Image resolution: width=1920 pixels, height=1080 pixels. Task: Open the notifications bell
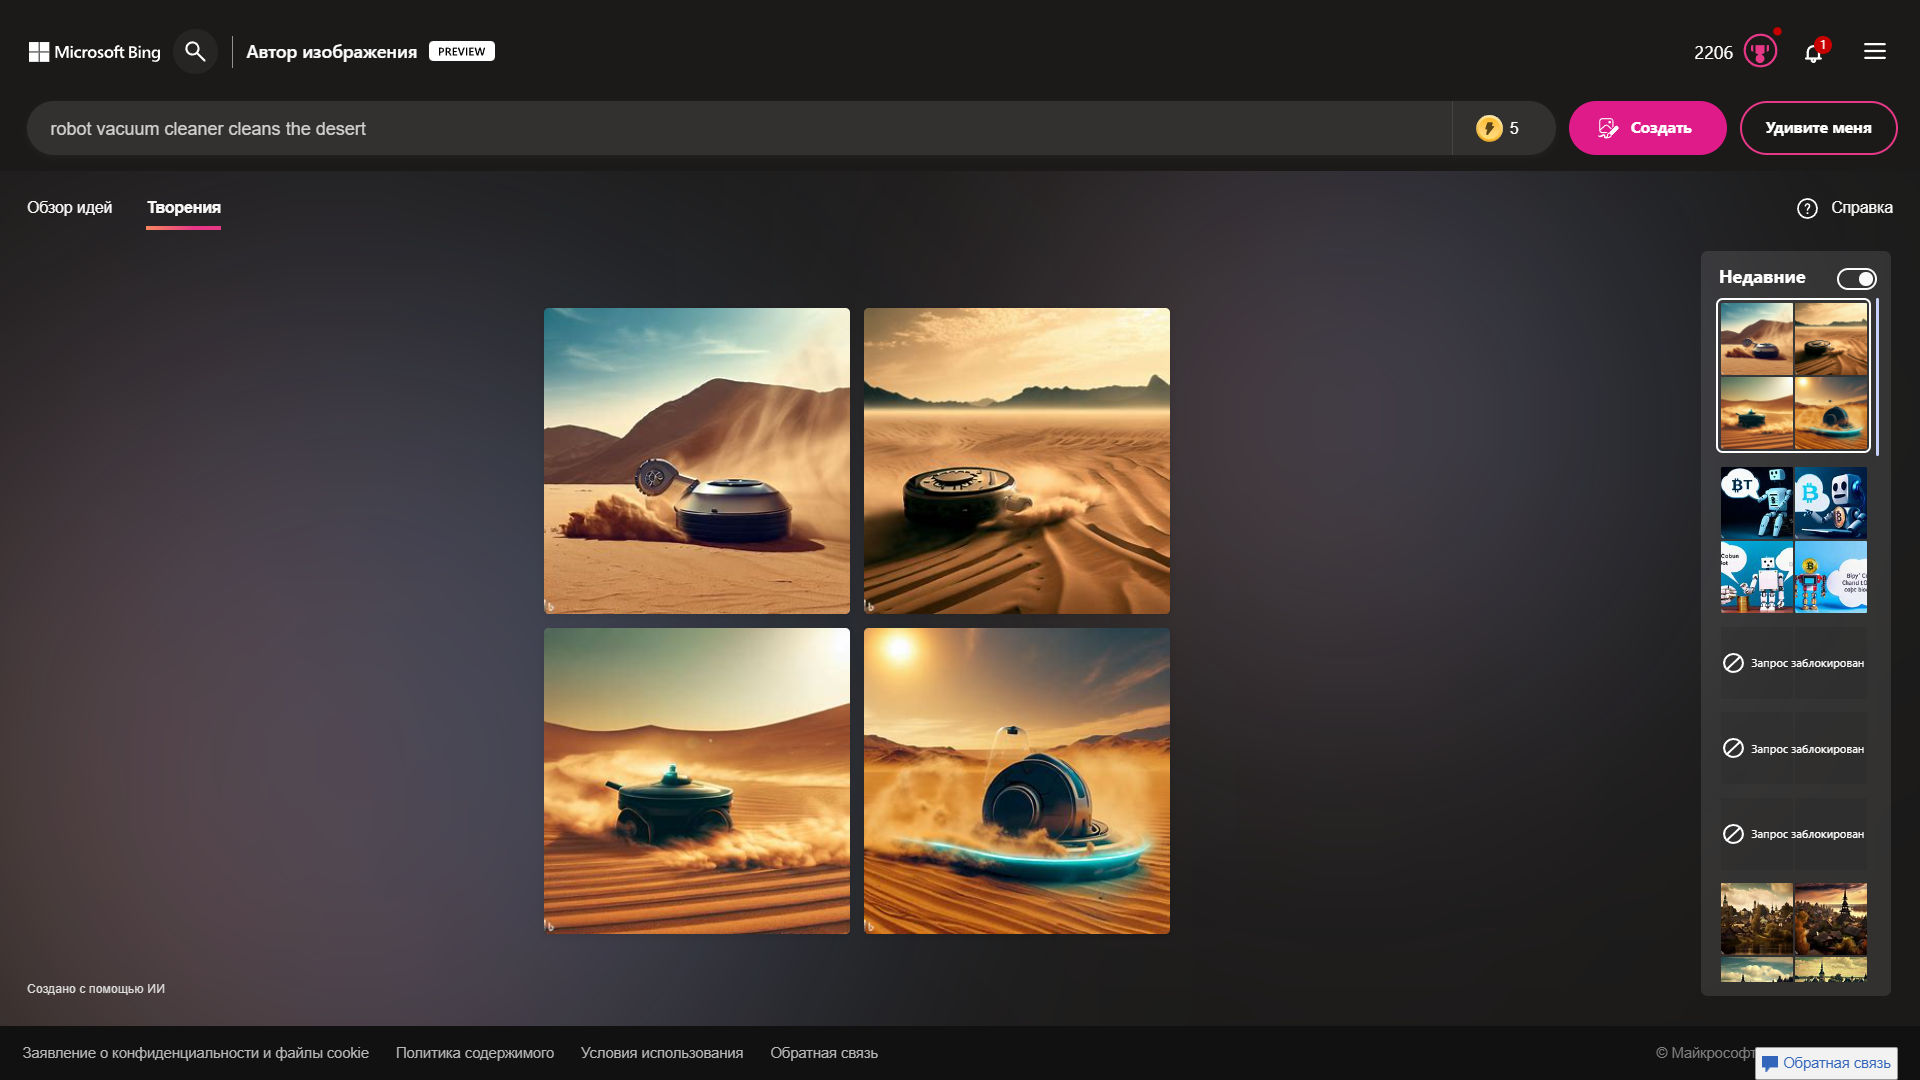(1813, 53)
